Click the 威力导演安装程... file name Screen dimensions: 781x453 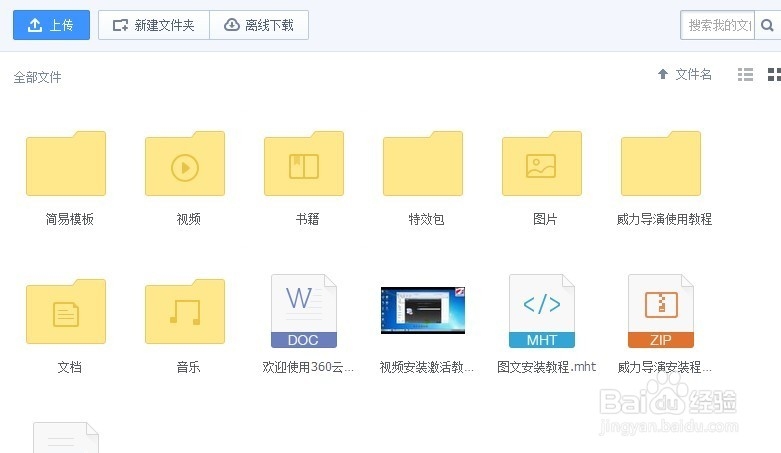point(664,367)
